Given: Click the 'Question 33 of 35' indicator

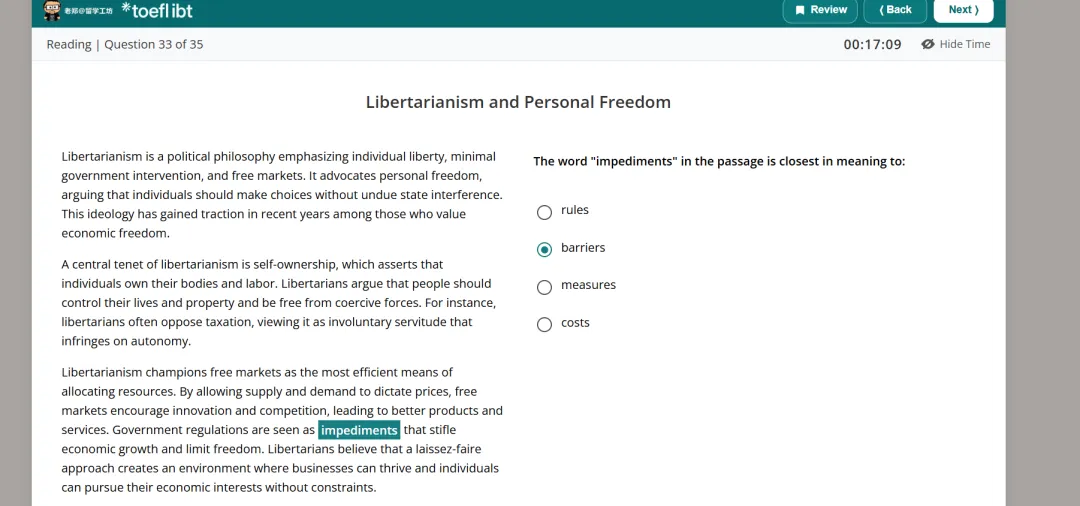Looking at the screenshot, I should [x=153, y=44].
